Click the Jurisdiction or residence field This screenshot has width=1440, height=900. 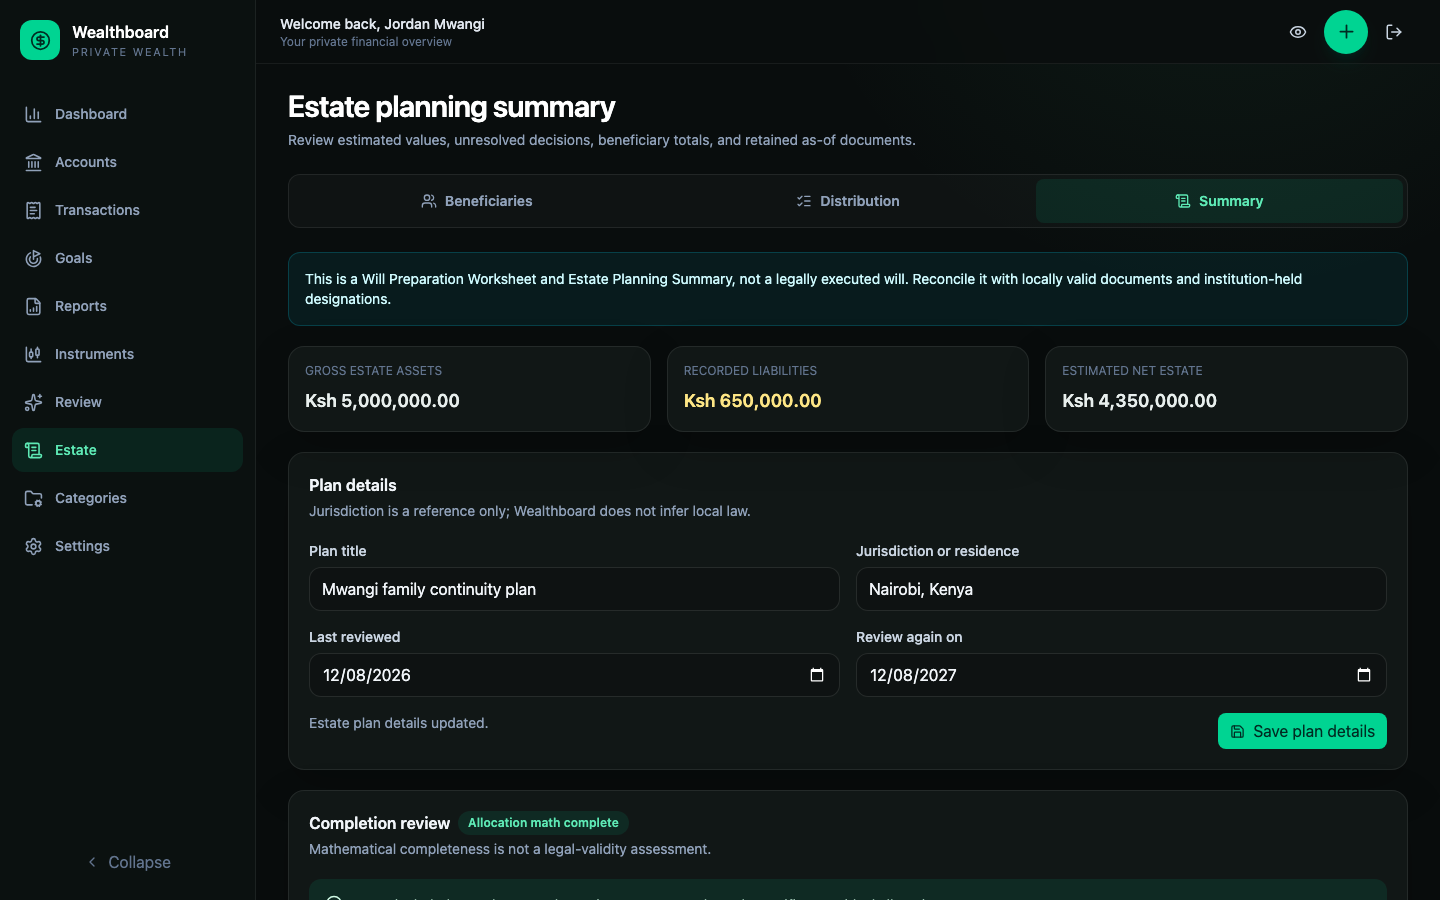pyautogui.click(x=1121, y=589)
